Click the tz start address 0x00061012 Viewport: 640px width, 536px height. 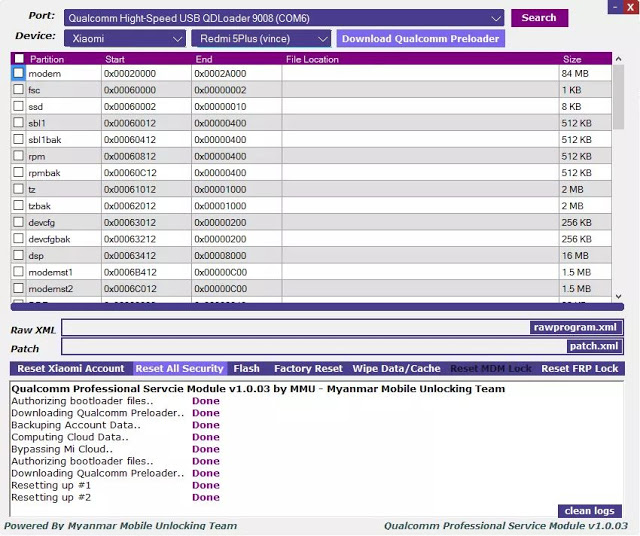point(130,189)
